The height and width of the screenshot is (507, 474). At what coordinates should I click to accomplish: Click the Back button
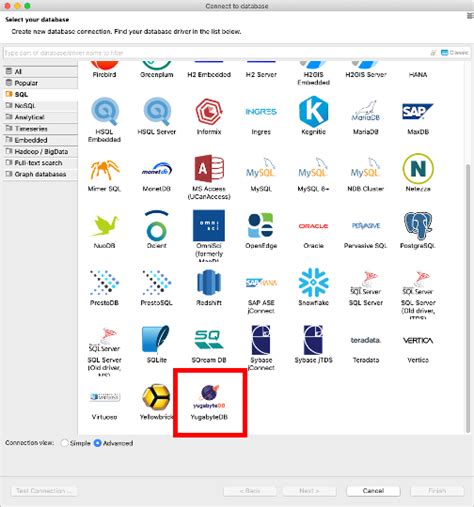250,491
